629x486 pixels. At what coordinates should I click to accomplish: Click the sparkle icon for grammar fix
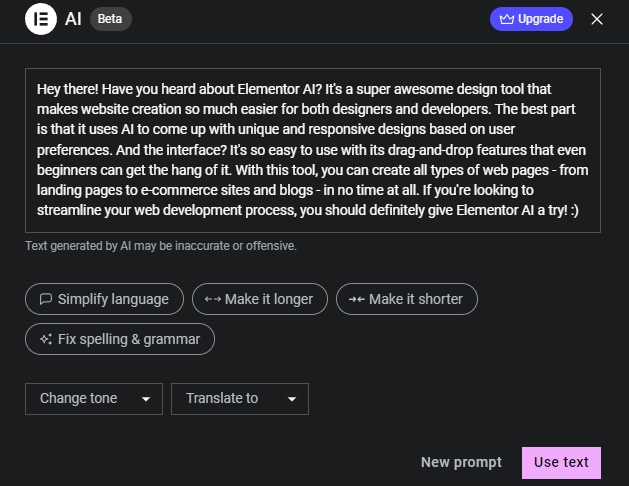tap(45, 339)
